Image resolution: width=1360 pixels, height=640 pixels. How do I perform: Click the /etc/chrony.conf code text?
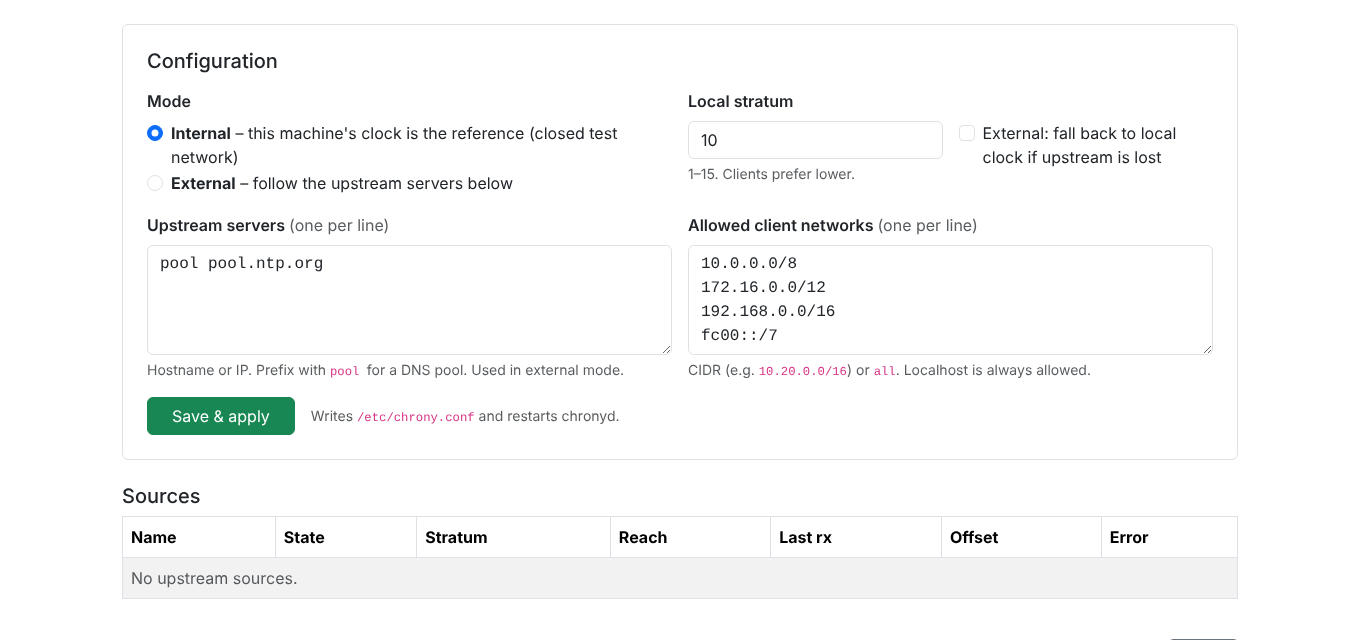[x=415, y=417]
